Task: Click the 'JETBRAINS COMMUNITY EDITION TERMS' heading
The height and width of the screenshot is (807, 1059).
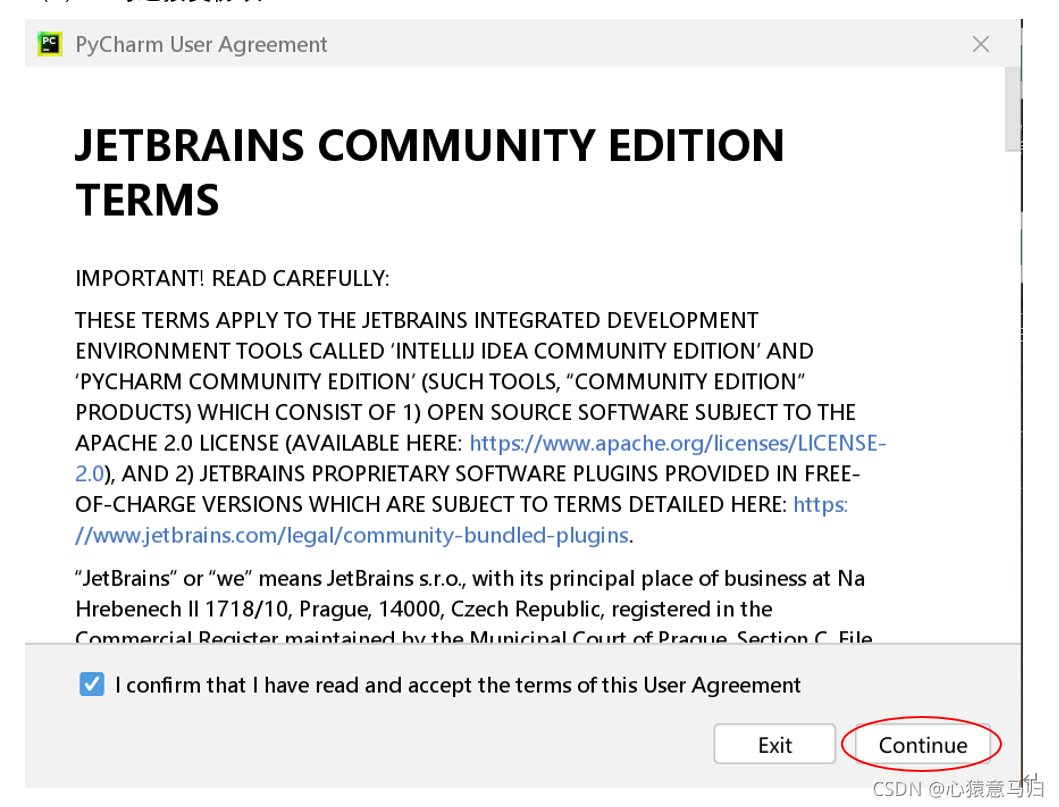Action: 430,172
